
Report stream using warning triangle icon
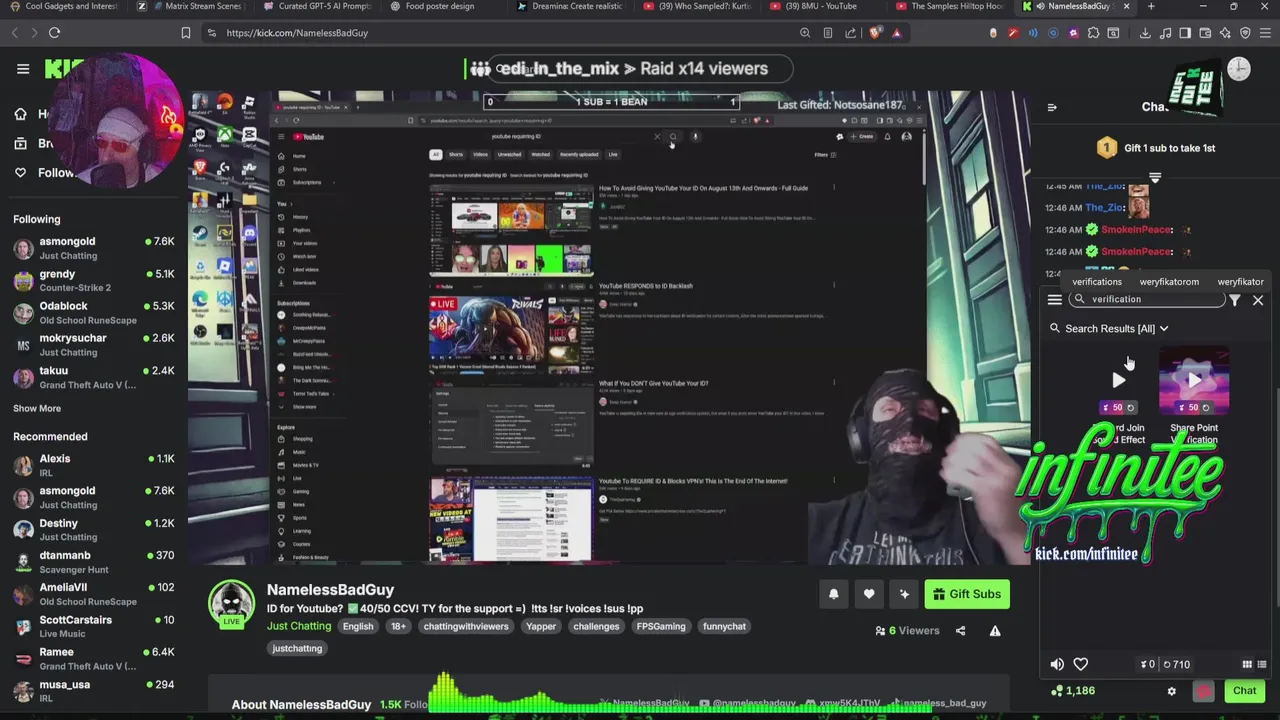pos(995,631)
